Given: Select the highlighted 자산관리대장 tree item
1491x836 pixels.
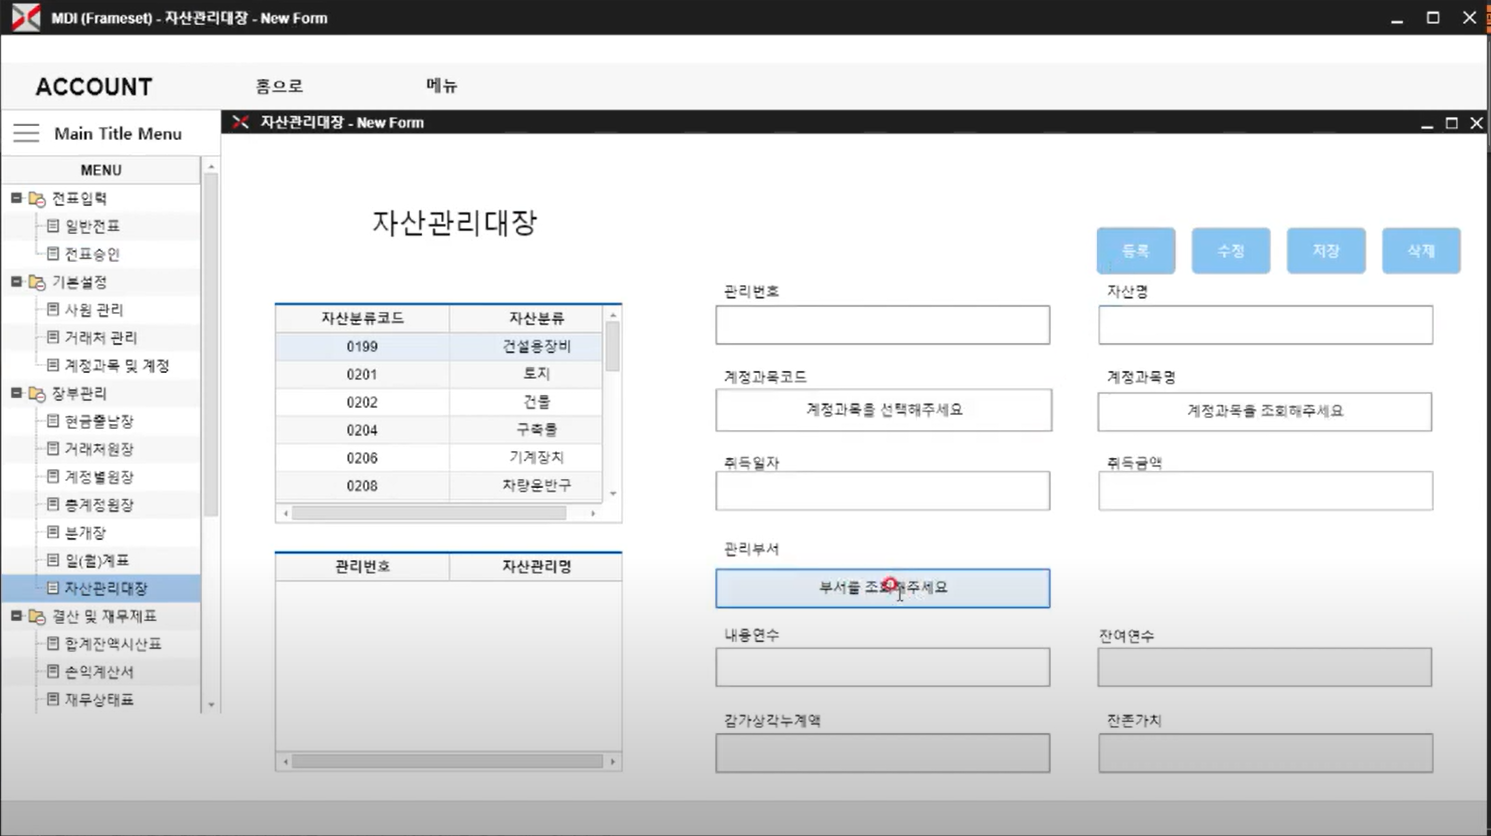Looking at the screenshot, I should (106, 588).
